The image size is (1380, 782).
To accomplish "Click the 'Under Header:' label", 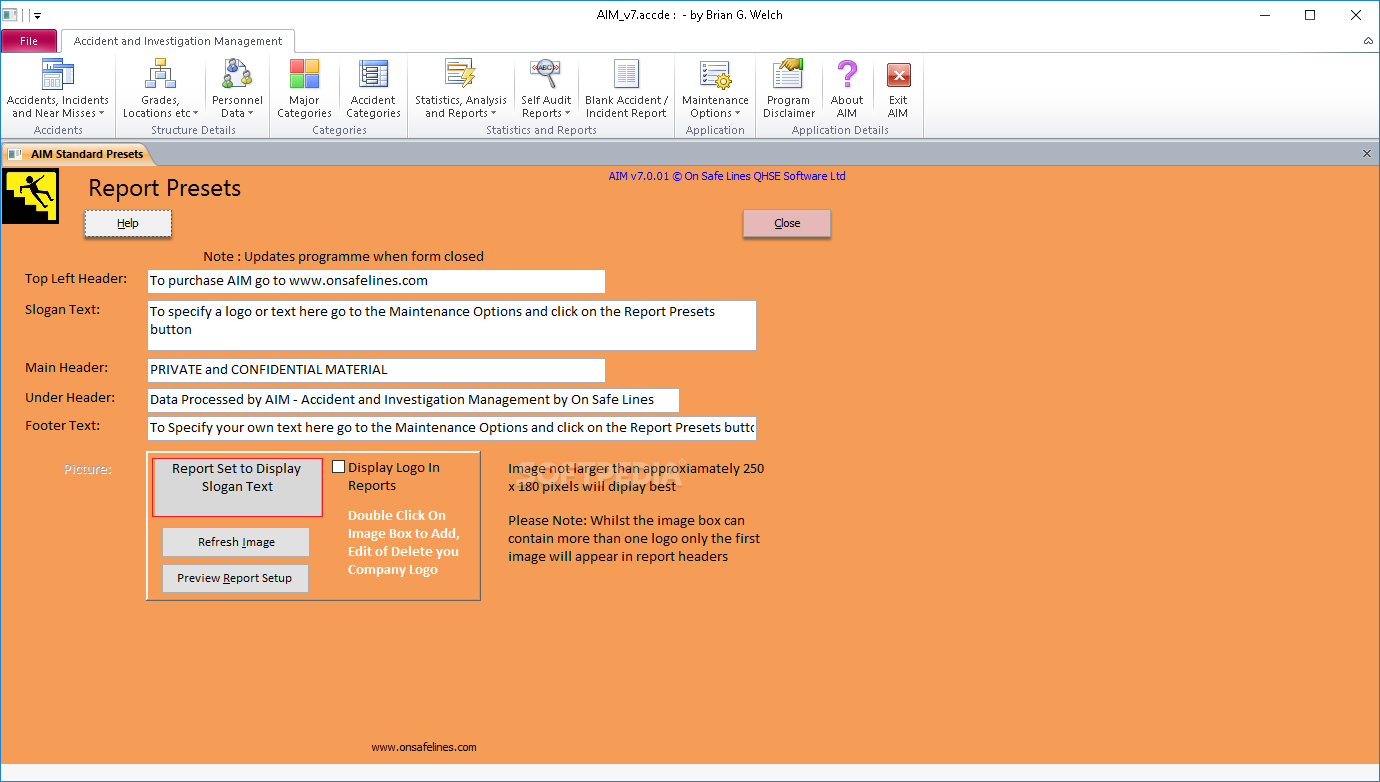I will point(70,398).
